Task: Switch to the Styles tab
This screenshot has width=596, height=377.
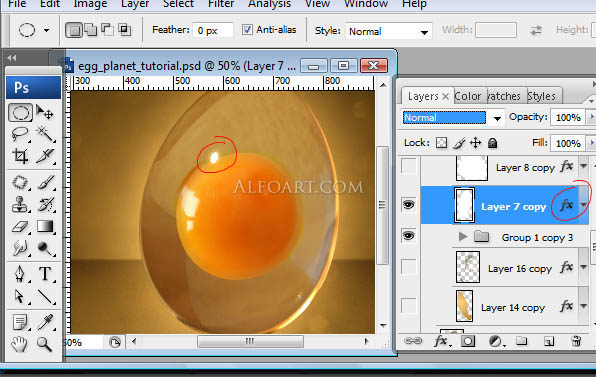Action: tap(541, 96)
